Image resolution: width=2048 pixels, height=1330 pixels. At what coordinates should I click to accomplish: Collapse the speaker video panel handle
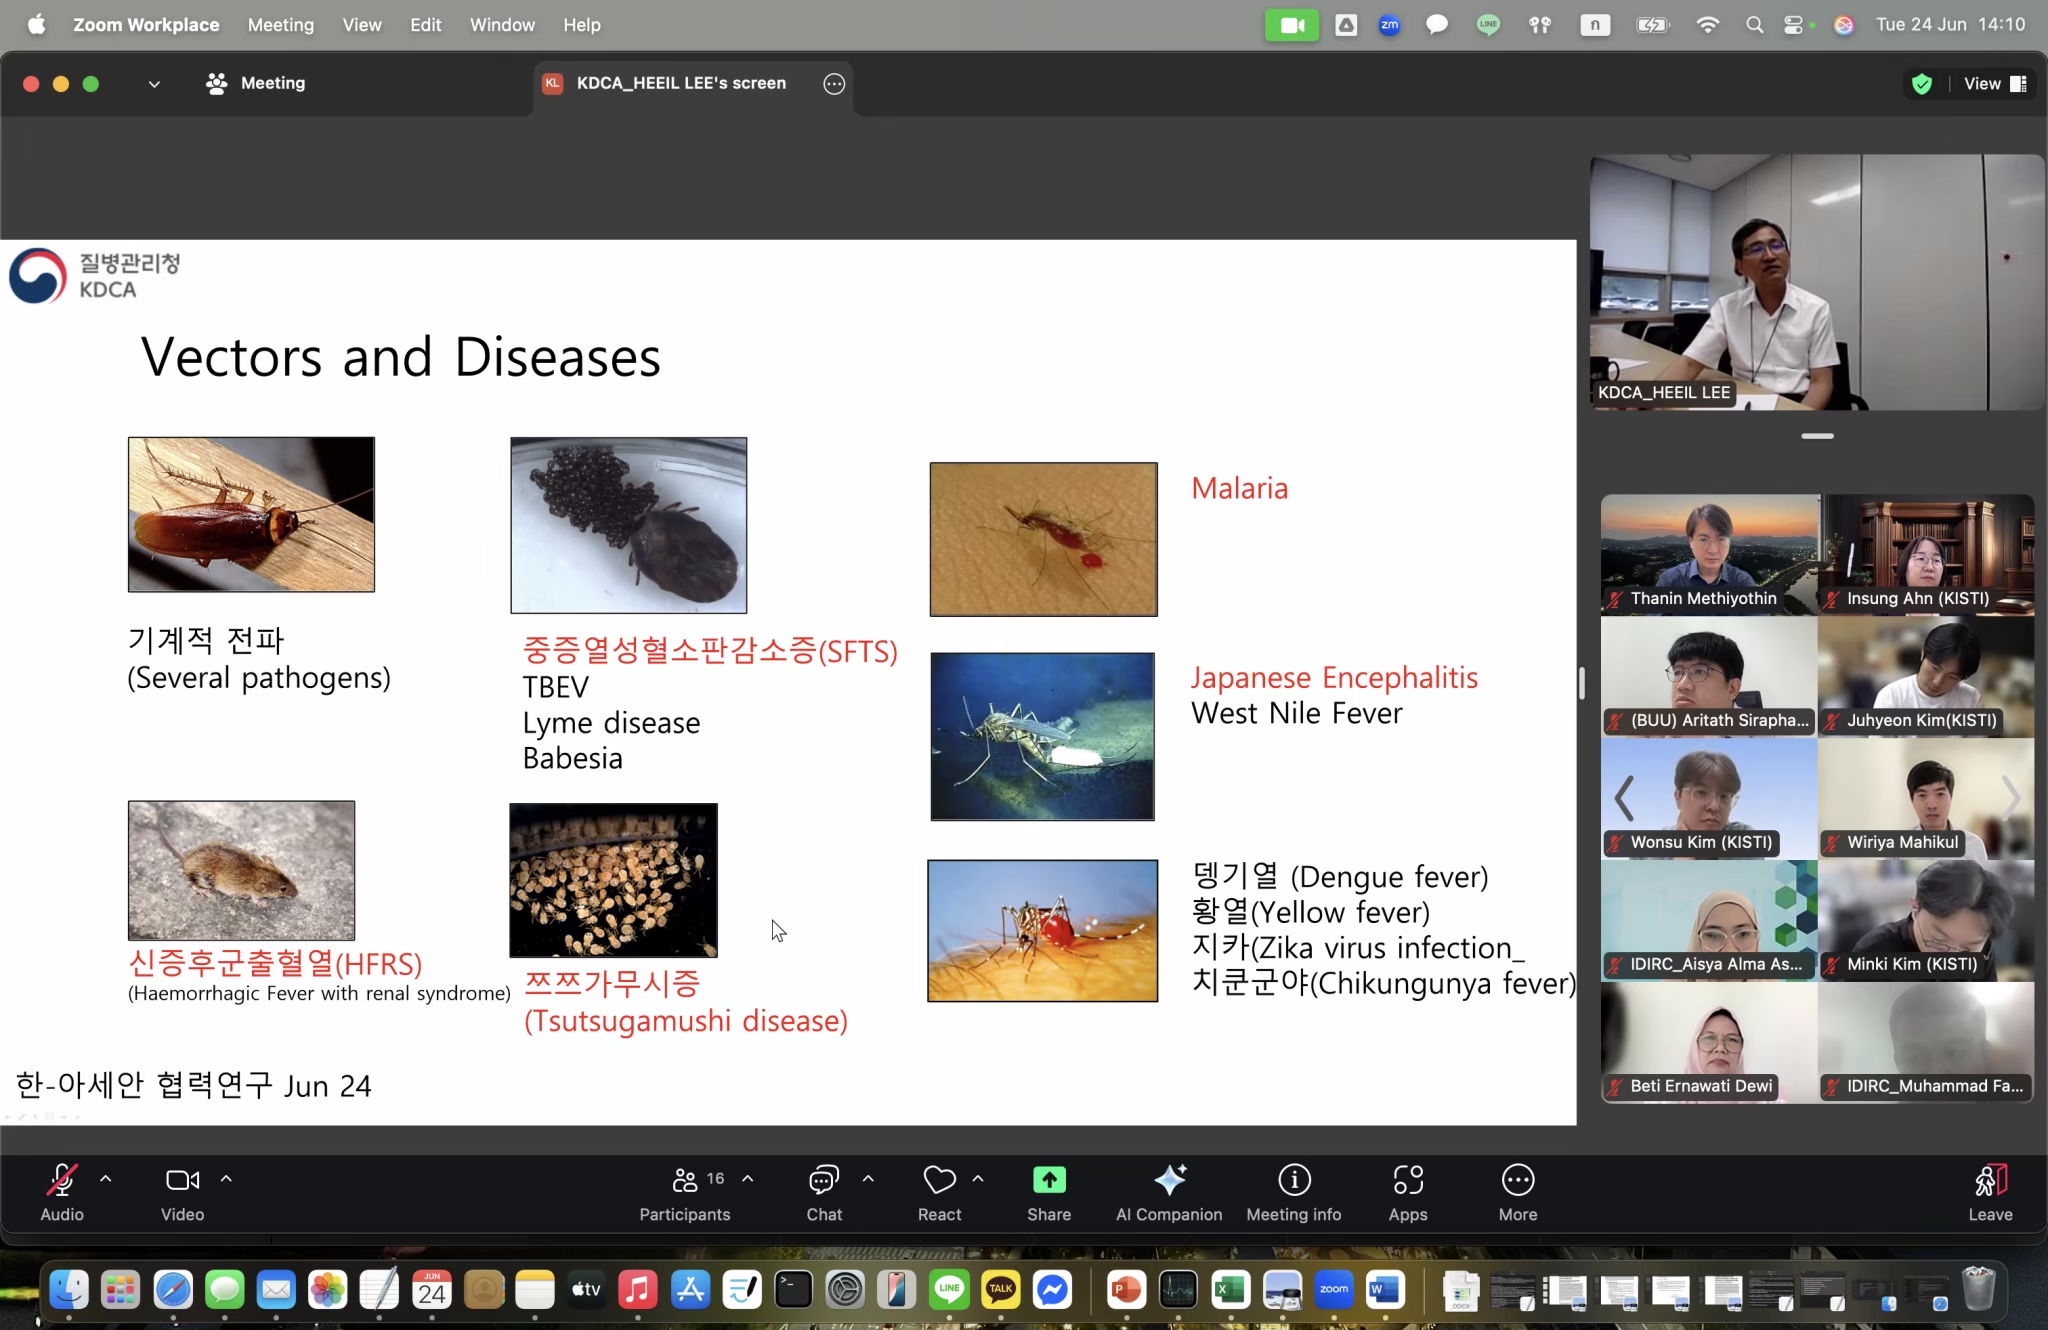pos(1817,436)
